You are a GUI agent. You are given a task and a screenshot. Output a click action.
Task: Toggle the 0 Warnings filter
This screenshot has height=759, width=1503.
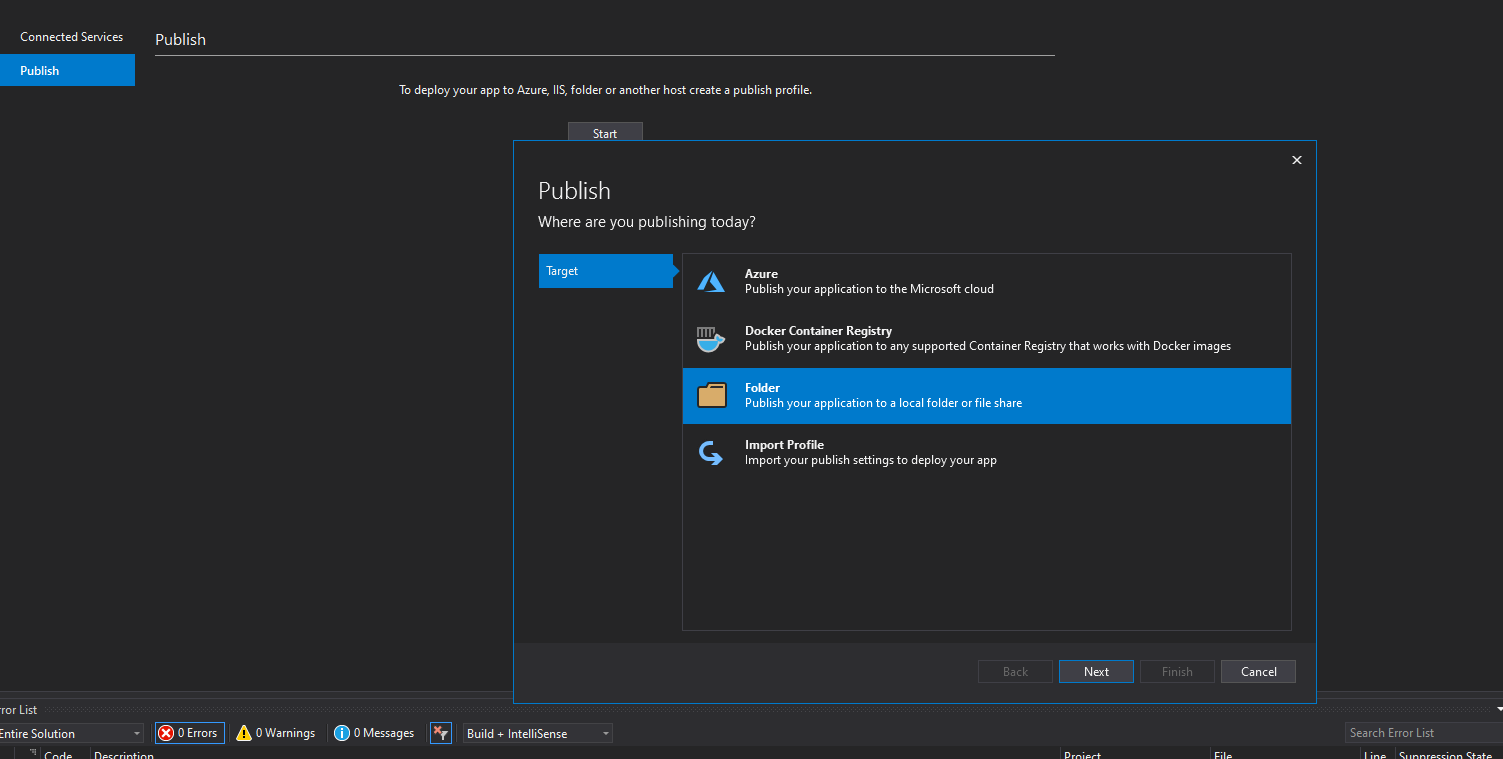276,733
